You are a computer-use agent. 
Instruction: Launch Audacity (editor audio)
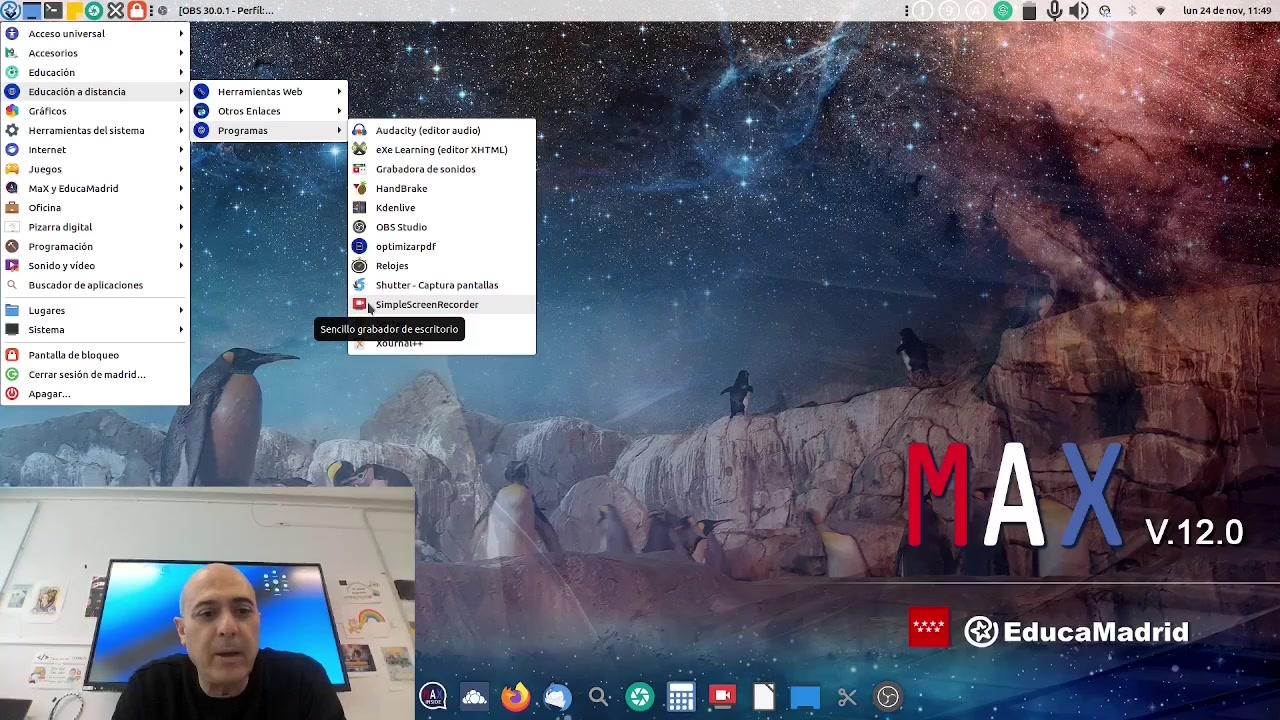(441, 130)
